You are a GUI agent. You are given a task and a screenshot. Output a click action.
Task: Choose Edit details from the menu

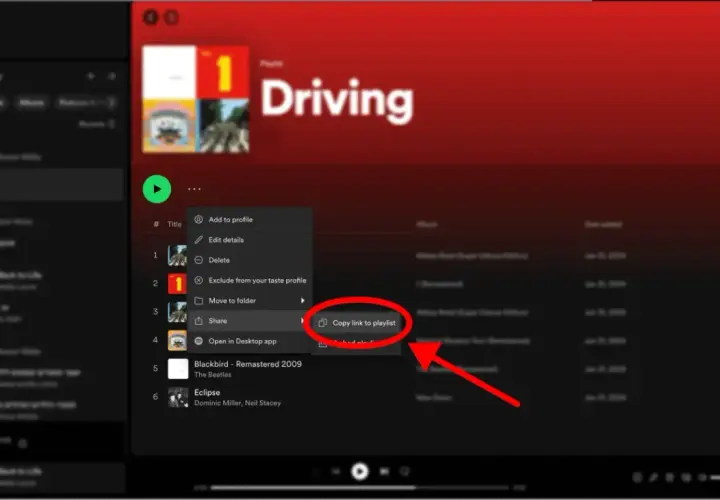(226, 240)
